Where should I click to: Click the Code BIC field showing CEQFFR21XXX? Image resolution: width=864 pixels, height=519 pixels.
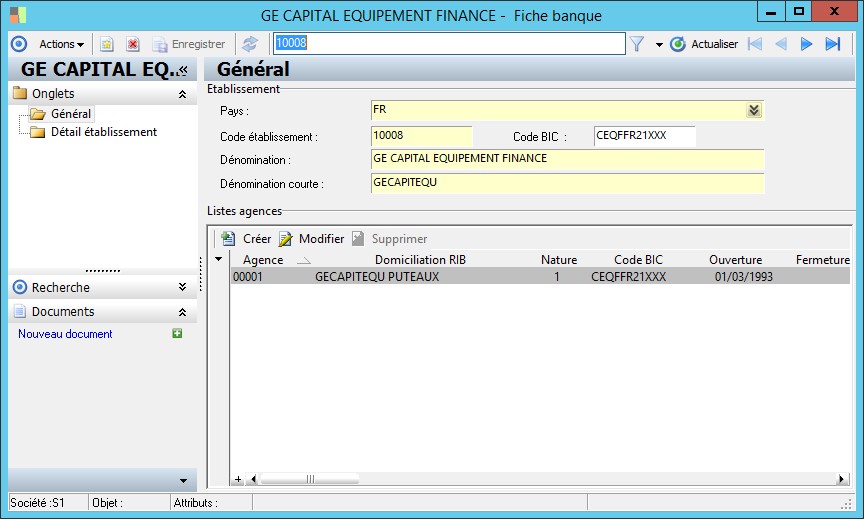pyautogui.click(x=645, y=136)
